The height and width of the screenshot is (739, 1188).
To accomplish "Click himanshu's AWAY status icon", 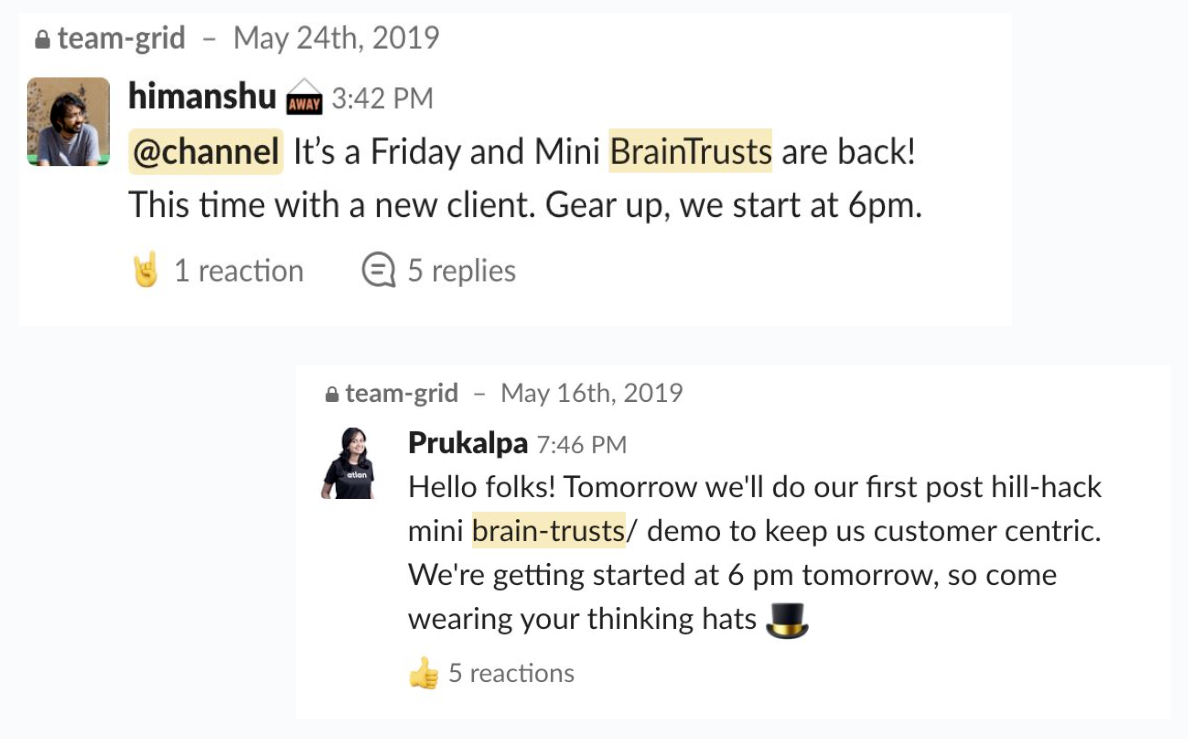I will click(304, 99).
